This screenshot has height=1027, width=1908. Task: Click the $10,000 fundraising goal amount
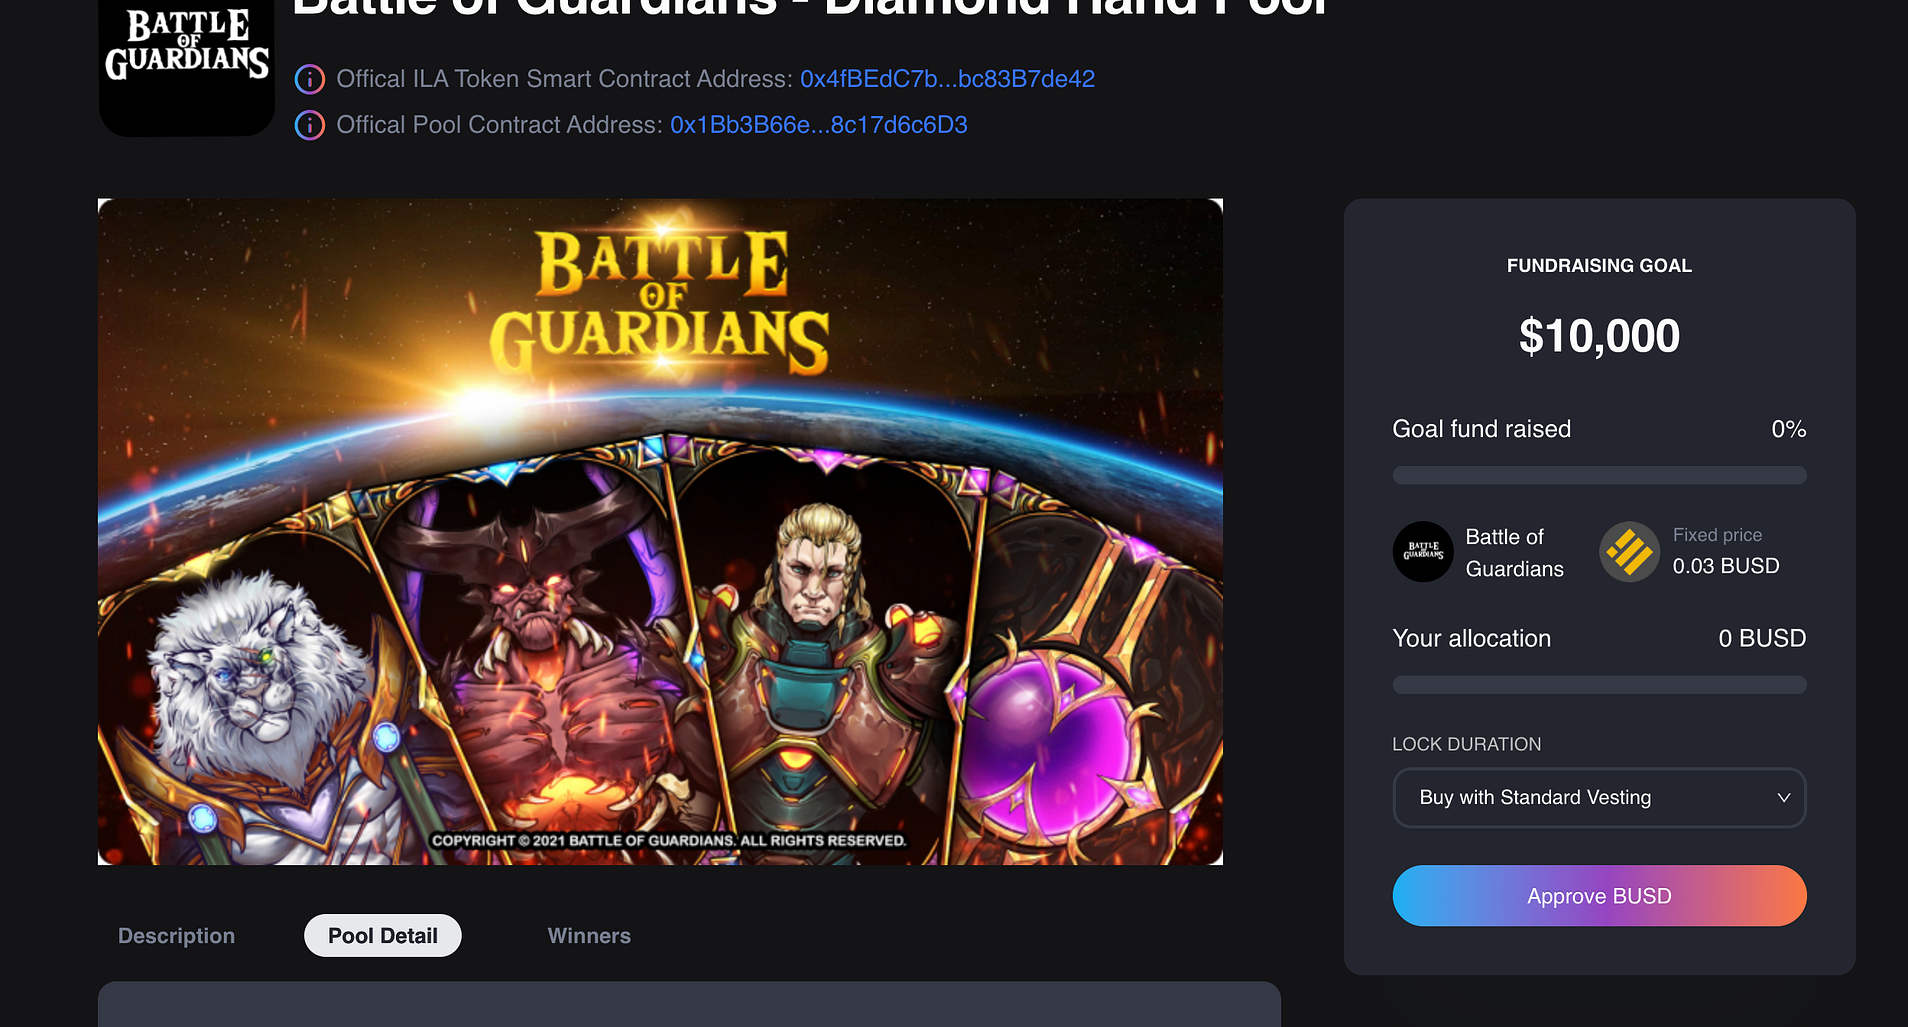click(x=1599, y=336)
